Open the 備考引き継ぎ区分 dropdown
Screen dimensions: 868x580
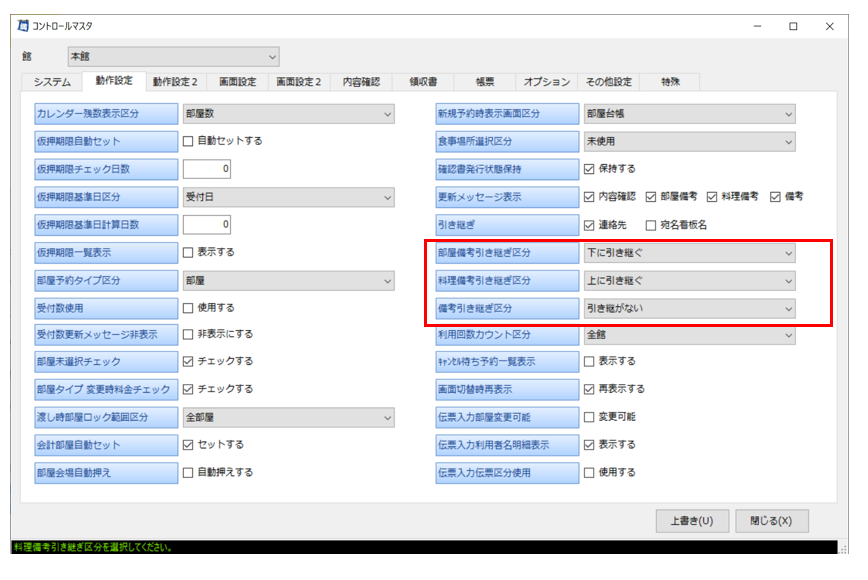(x=689, y=309)
